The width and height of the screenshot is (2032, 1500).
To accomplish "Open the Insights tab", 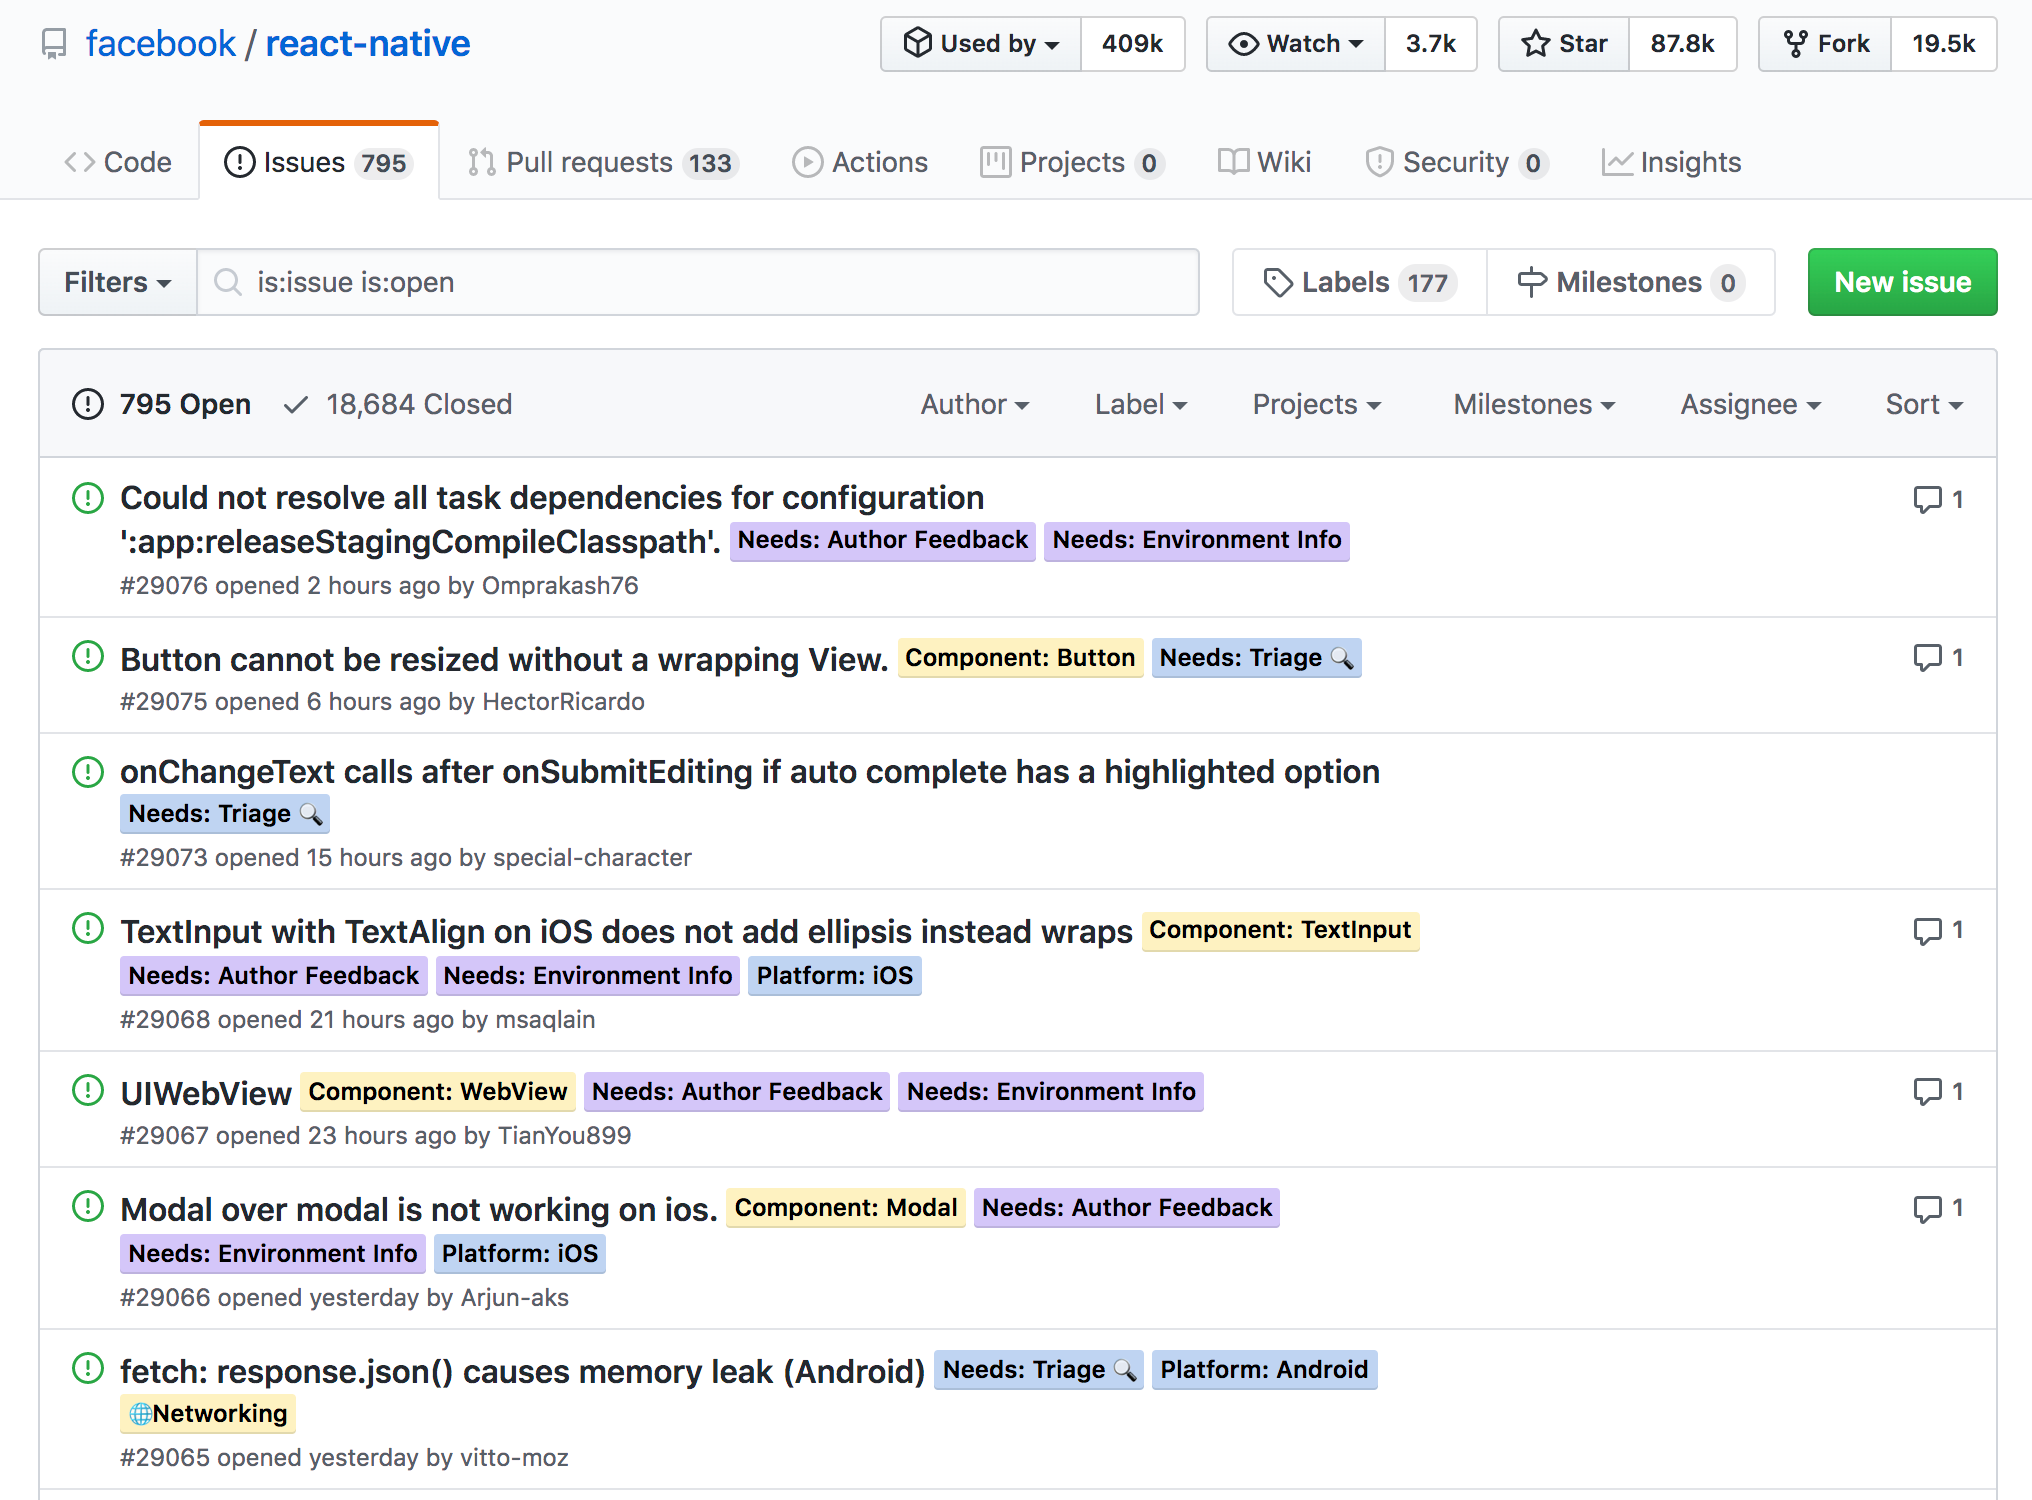I will click(x=1671, y=162).
